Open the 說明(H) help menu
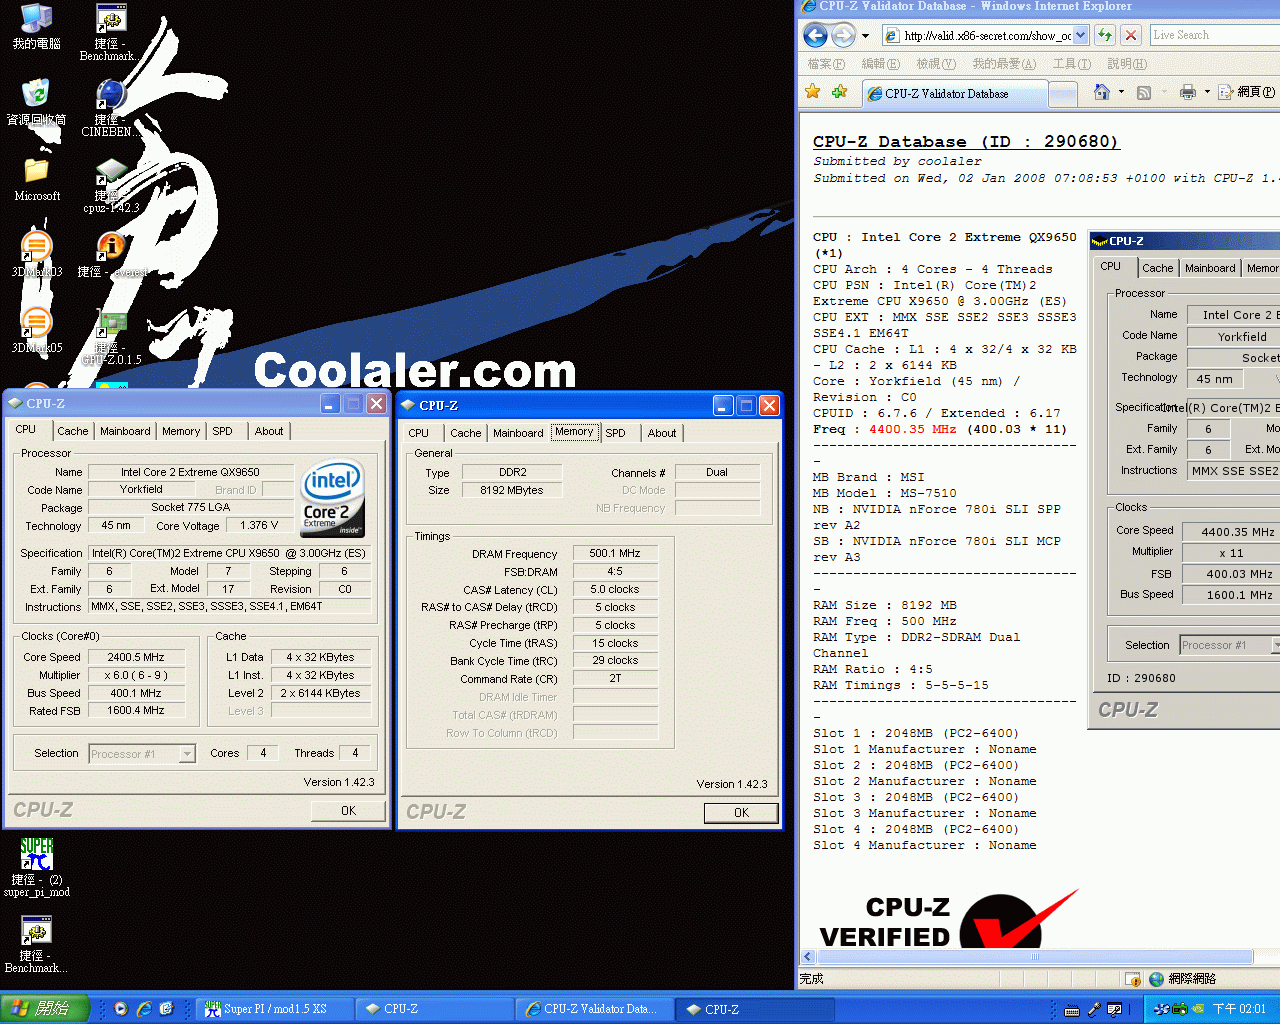The height and width of the screenshot is (1024, 1280). [1127, 64]
